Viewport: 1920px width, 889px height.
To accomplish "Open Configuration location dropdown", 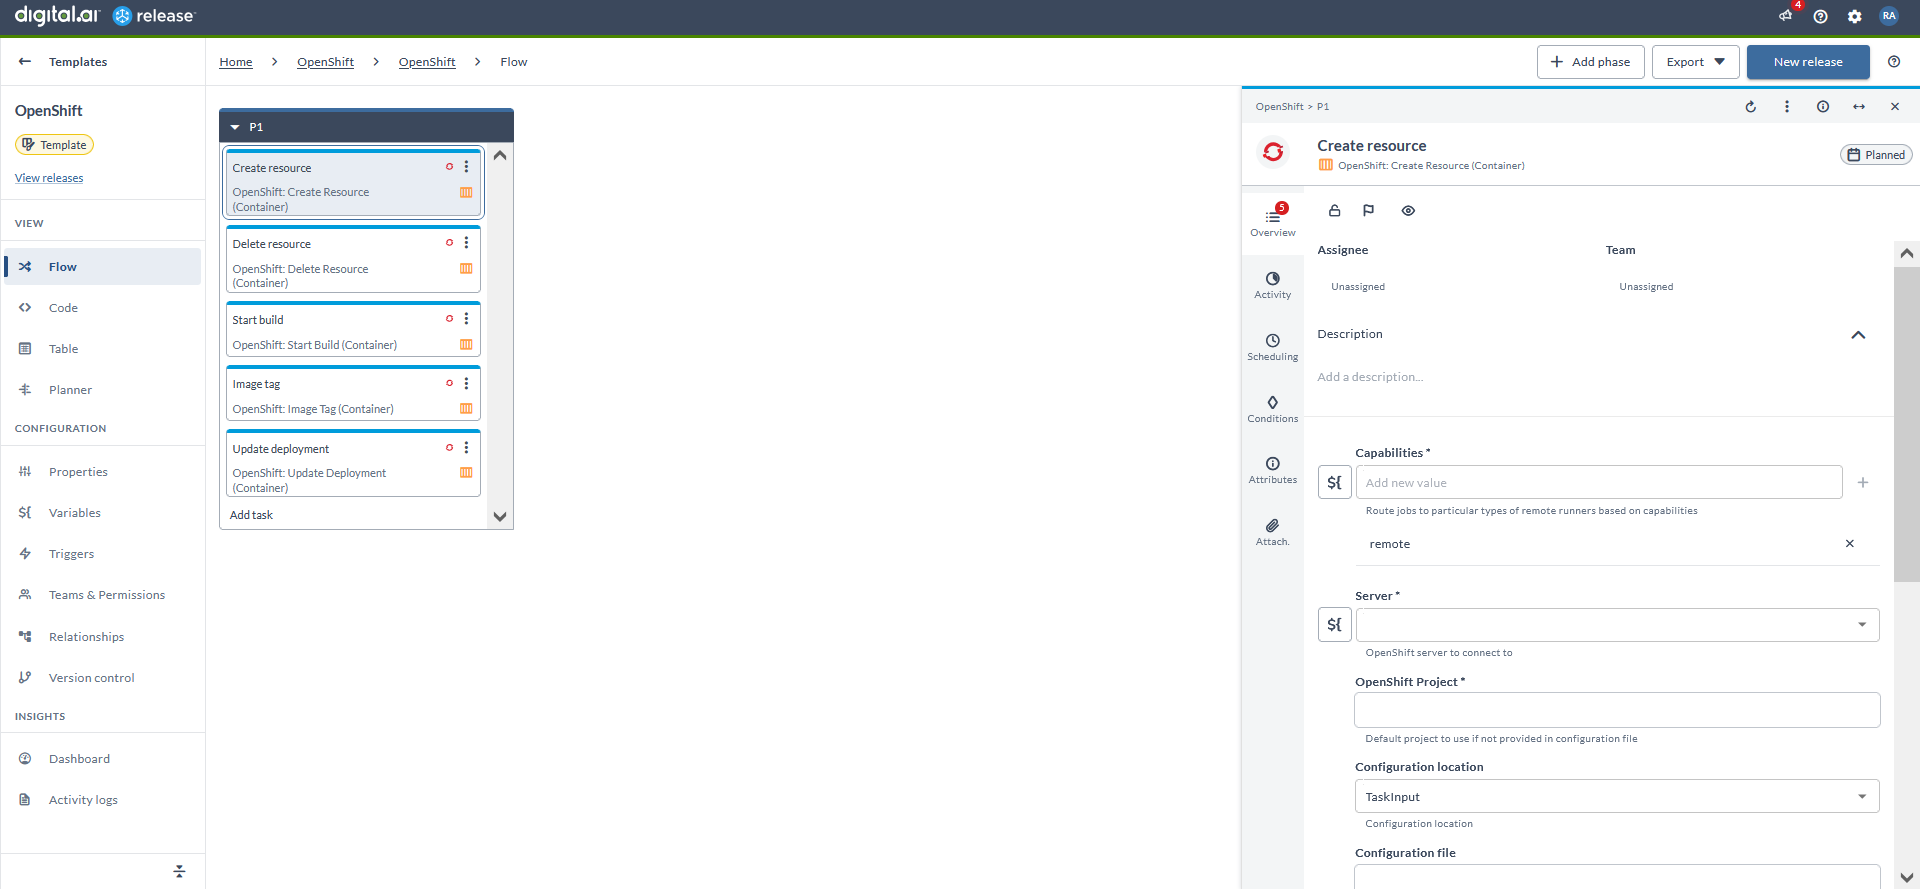I will click(1618, 797).
